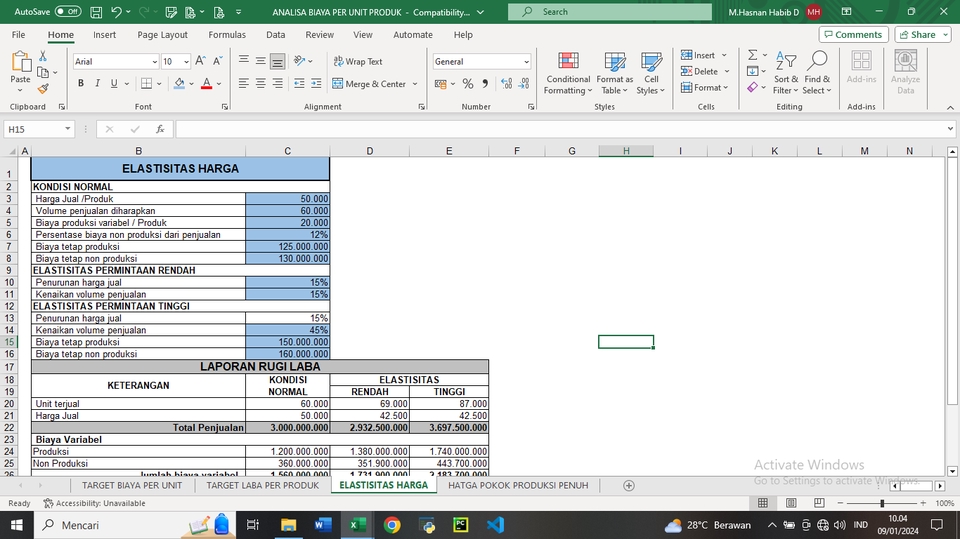Open the Format as Table dropdown
960x539 pixels.
point(615,73)
